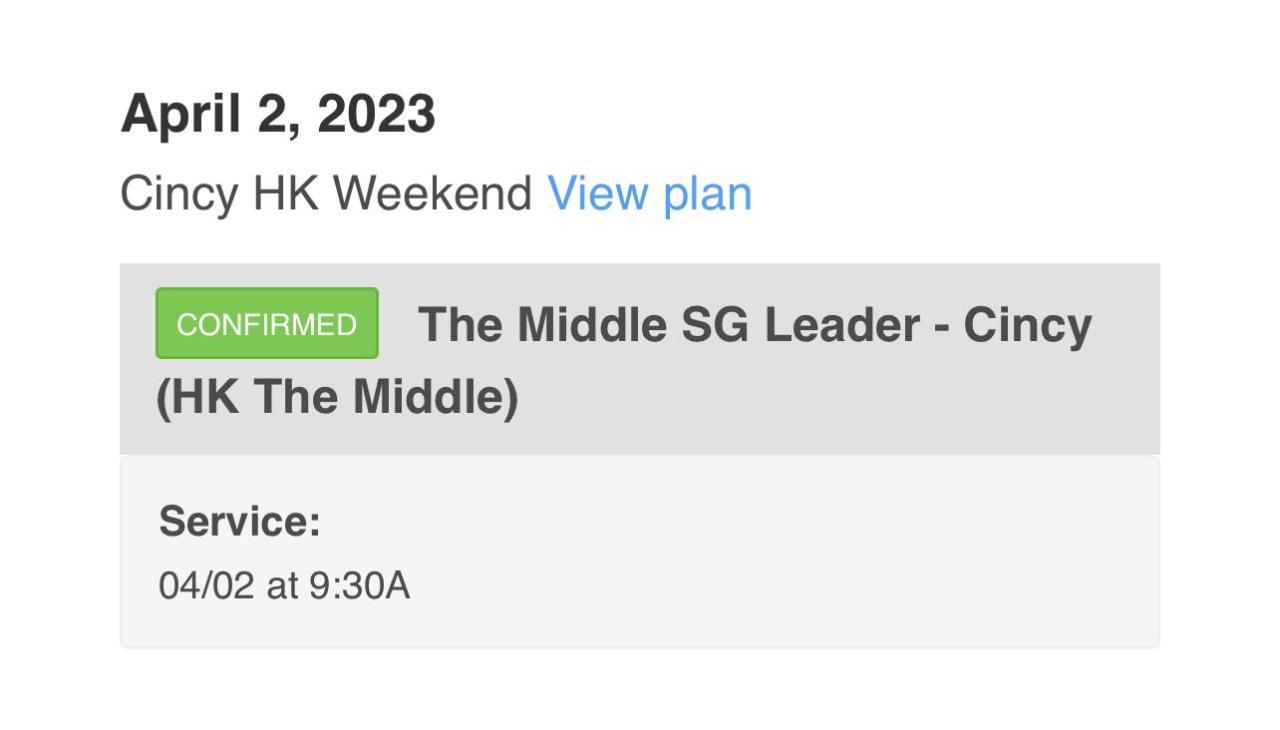
Task: Click the "April 2, 2023" date heading
Action: (278, 114)
